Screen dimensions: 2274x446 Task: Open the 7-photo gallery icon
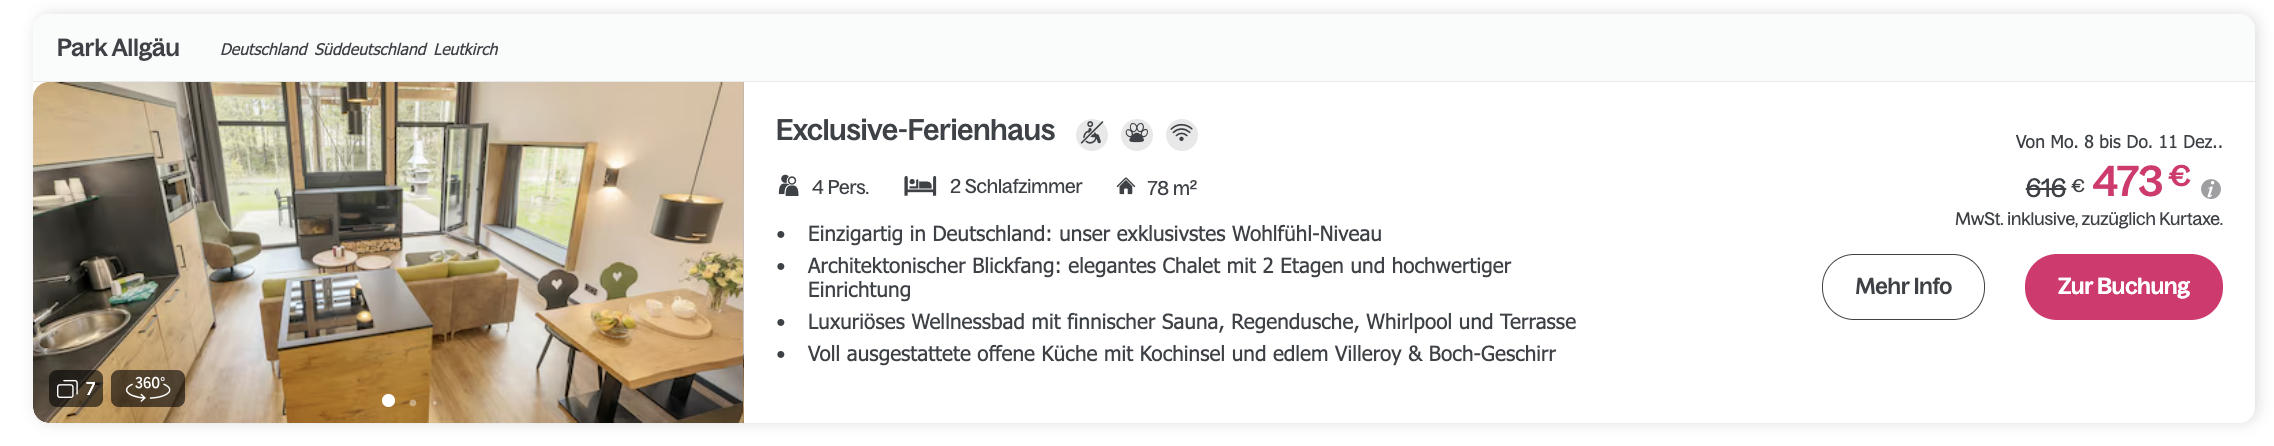pyautogui.click(x=76, y=388)
